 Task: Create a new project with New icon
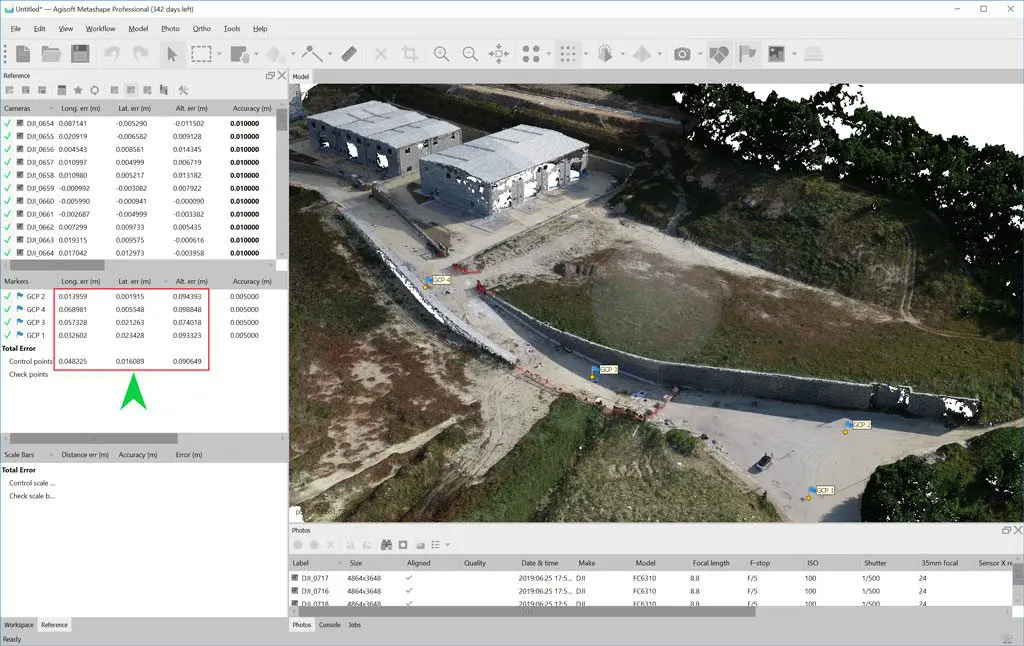23,54
